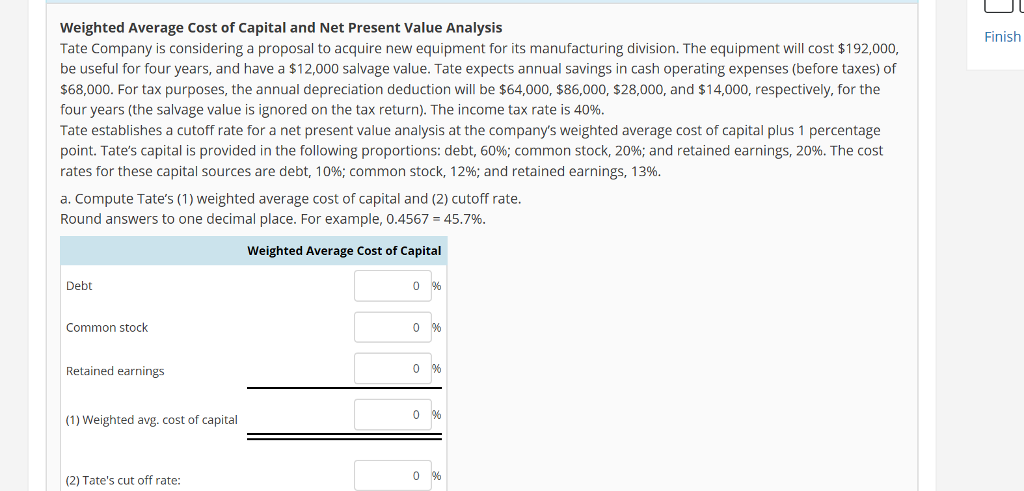The width and height of the screenshot is (1024, 491).
Task: Click the 'a. Compute Tate's (1) weighted average' instruction line
Action: pyautogui.click(x=291, y=198)
